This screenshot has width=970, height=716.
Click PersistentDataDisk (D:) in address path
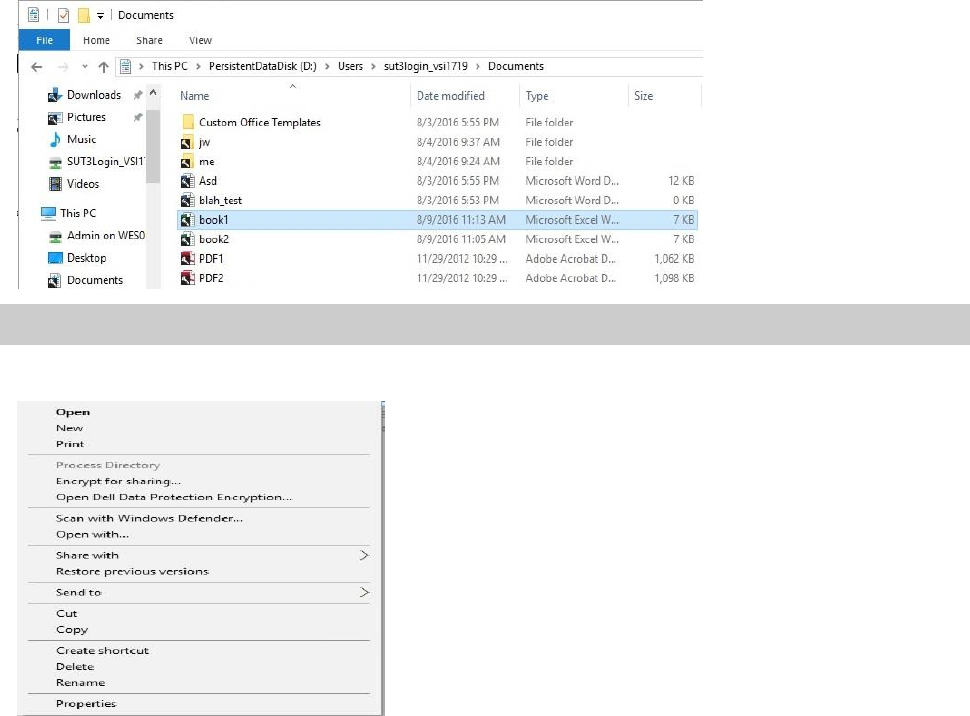(262, 66)
